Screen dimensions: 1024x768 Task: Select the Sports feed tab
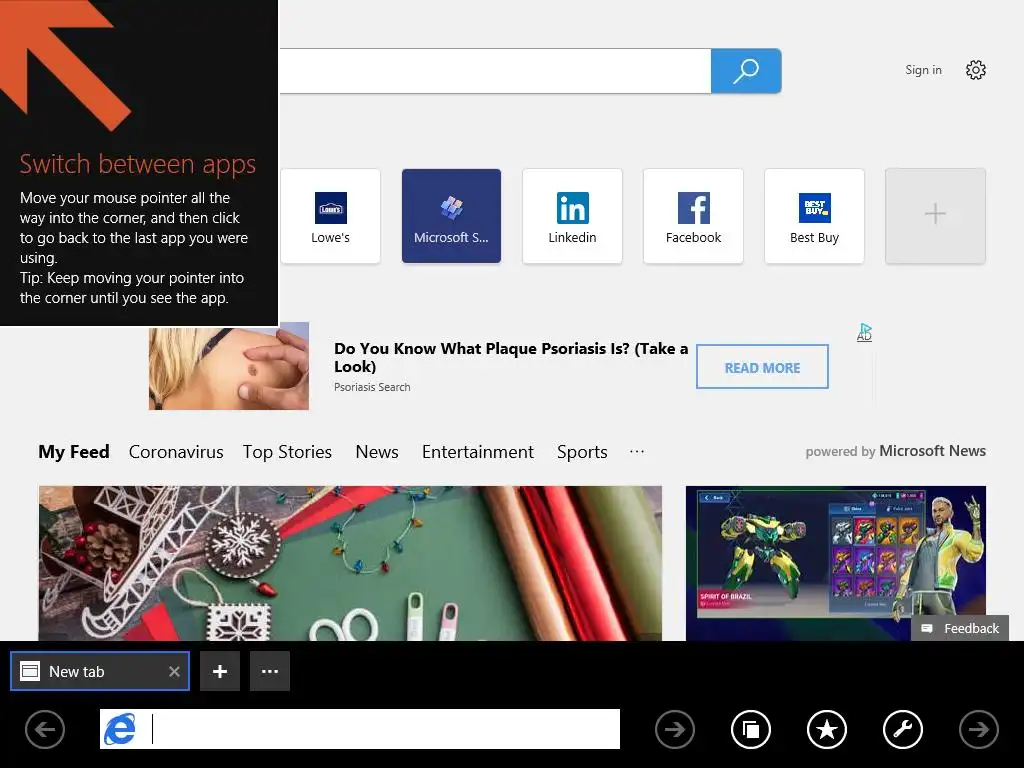pyautogui.click(x=582, y=452)
